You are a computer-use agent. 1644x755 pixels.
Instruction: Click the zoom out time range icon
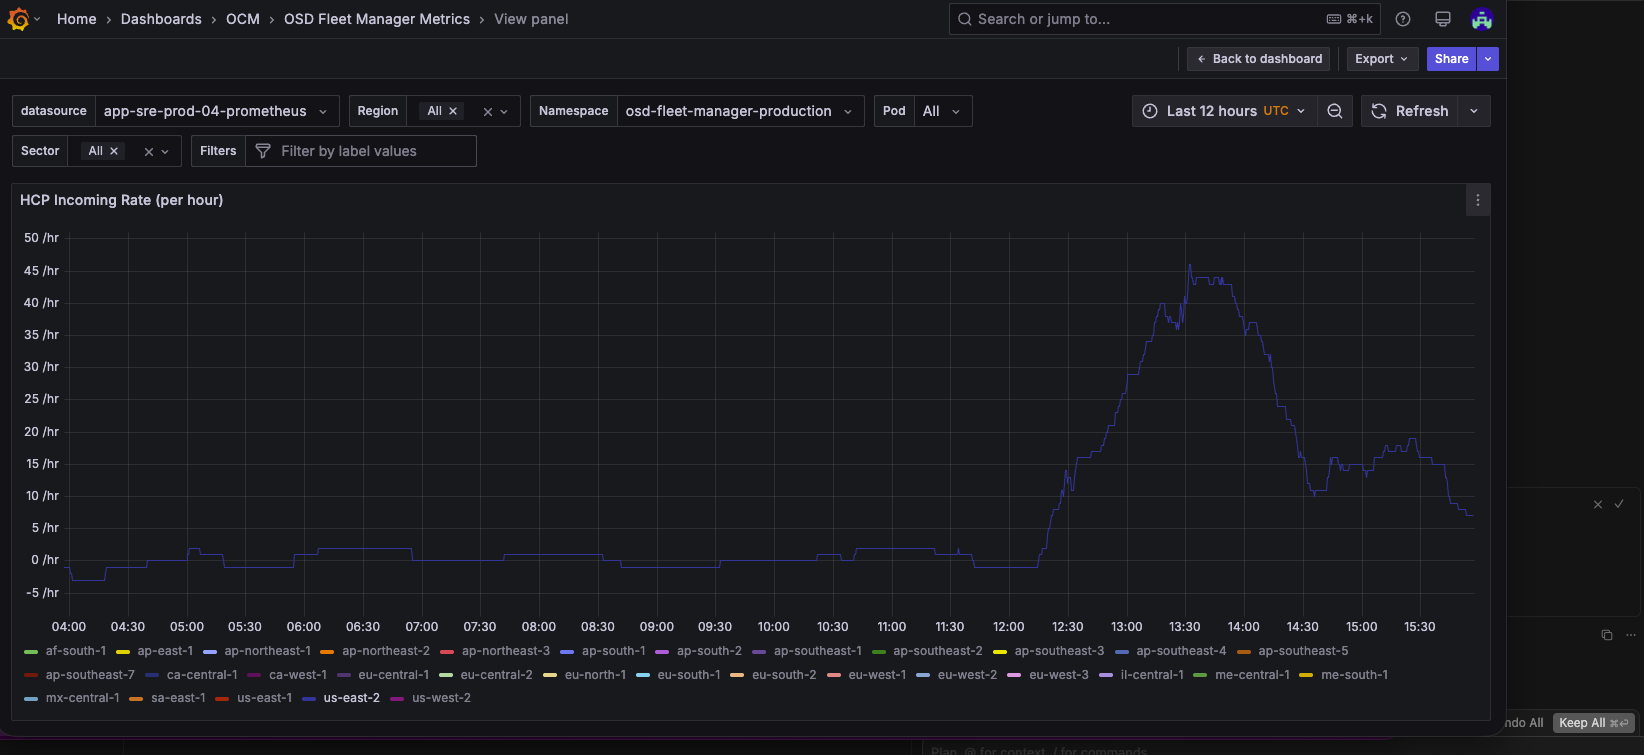click(x=1334, y=111)
